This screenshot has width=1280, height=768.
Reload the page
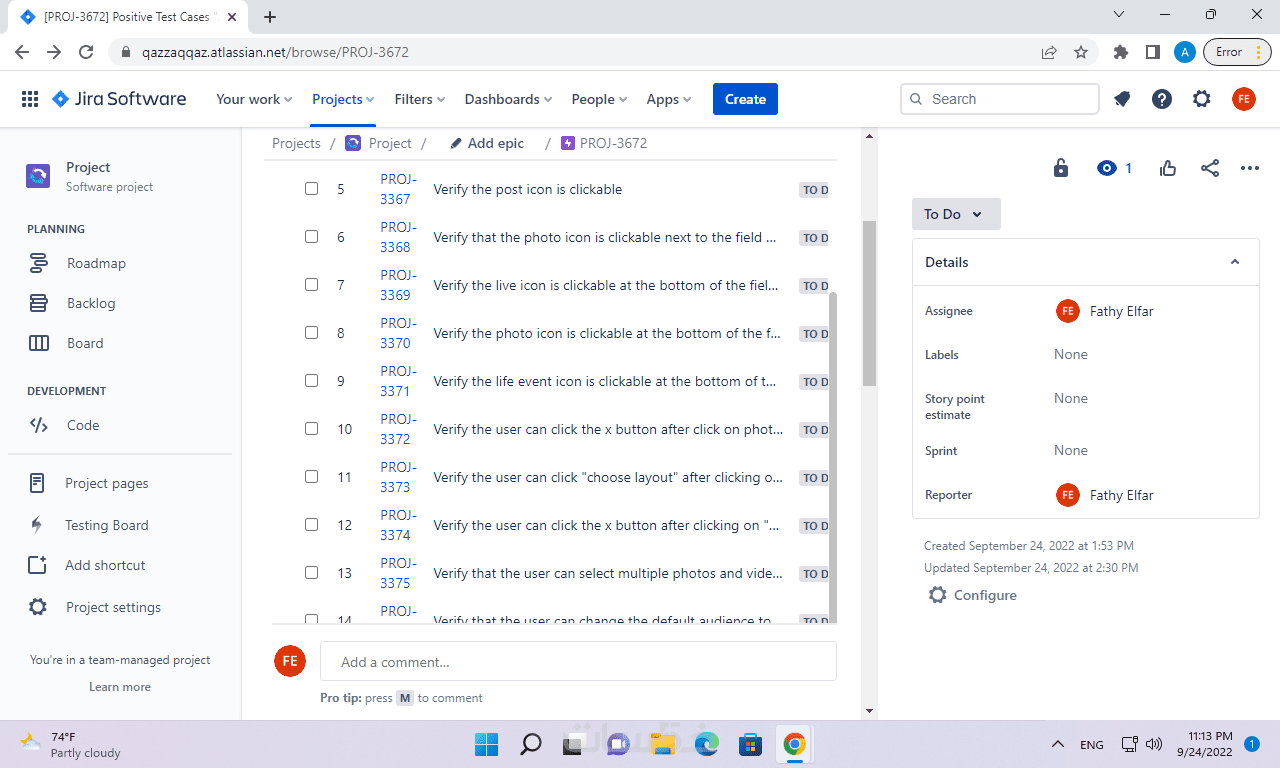coord(86,52)
